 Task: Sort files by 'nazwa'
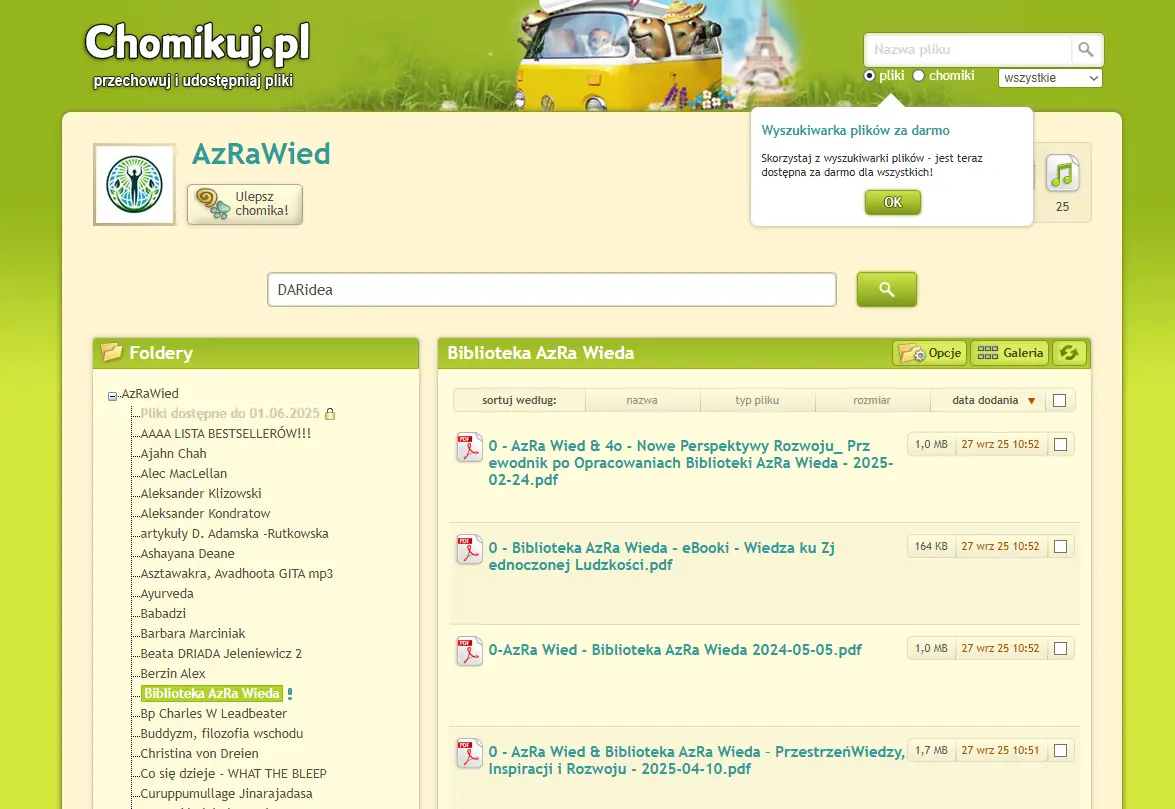click(x=642, y=401)
